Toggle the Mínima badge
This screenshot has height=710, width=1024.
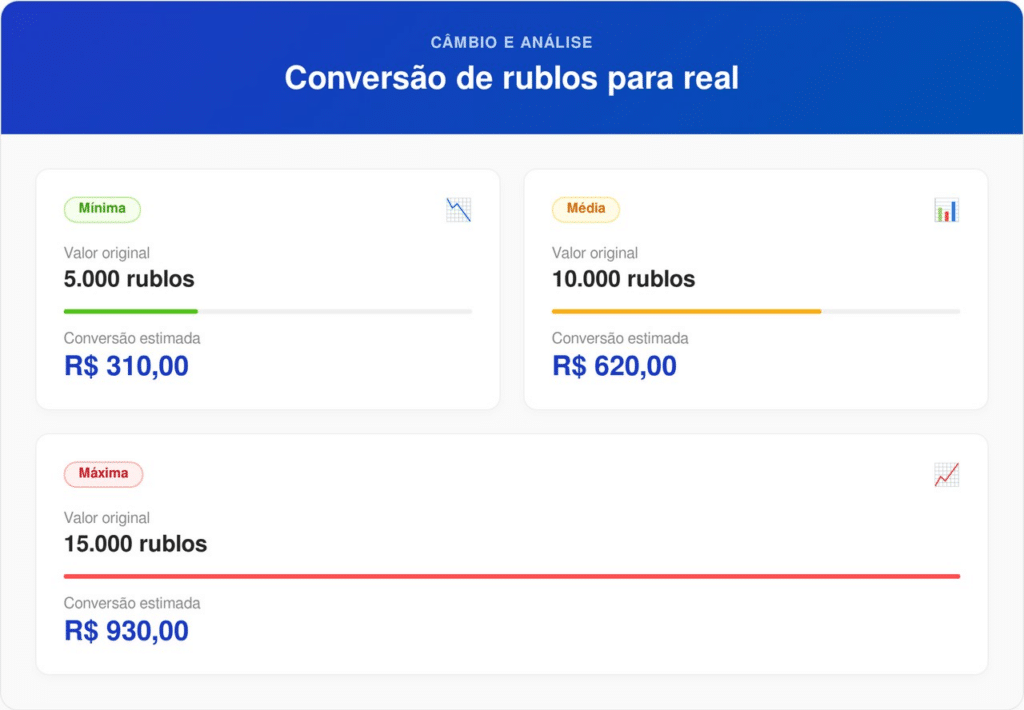click(102, 209)
